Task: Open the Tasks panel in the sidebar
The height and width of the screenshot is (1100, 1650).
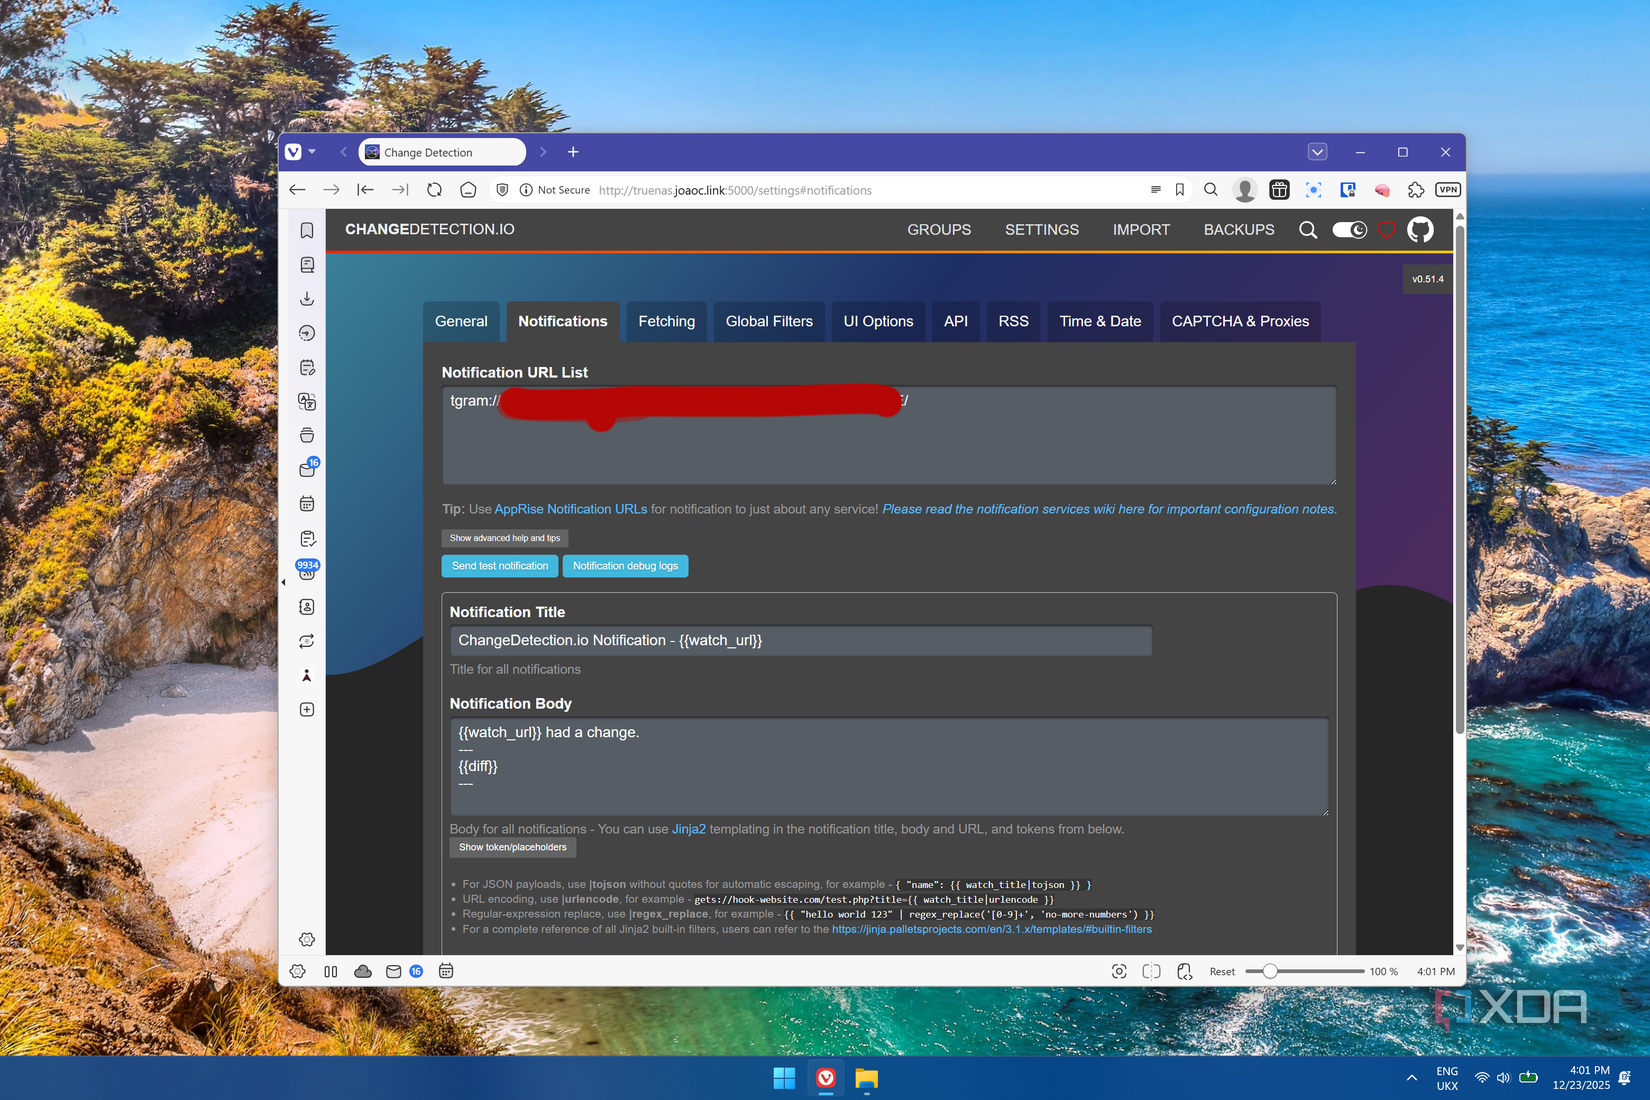Action: [307, 539]
